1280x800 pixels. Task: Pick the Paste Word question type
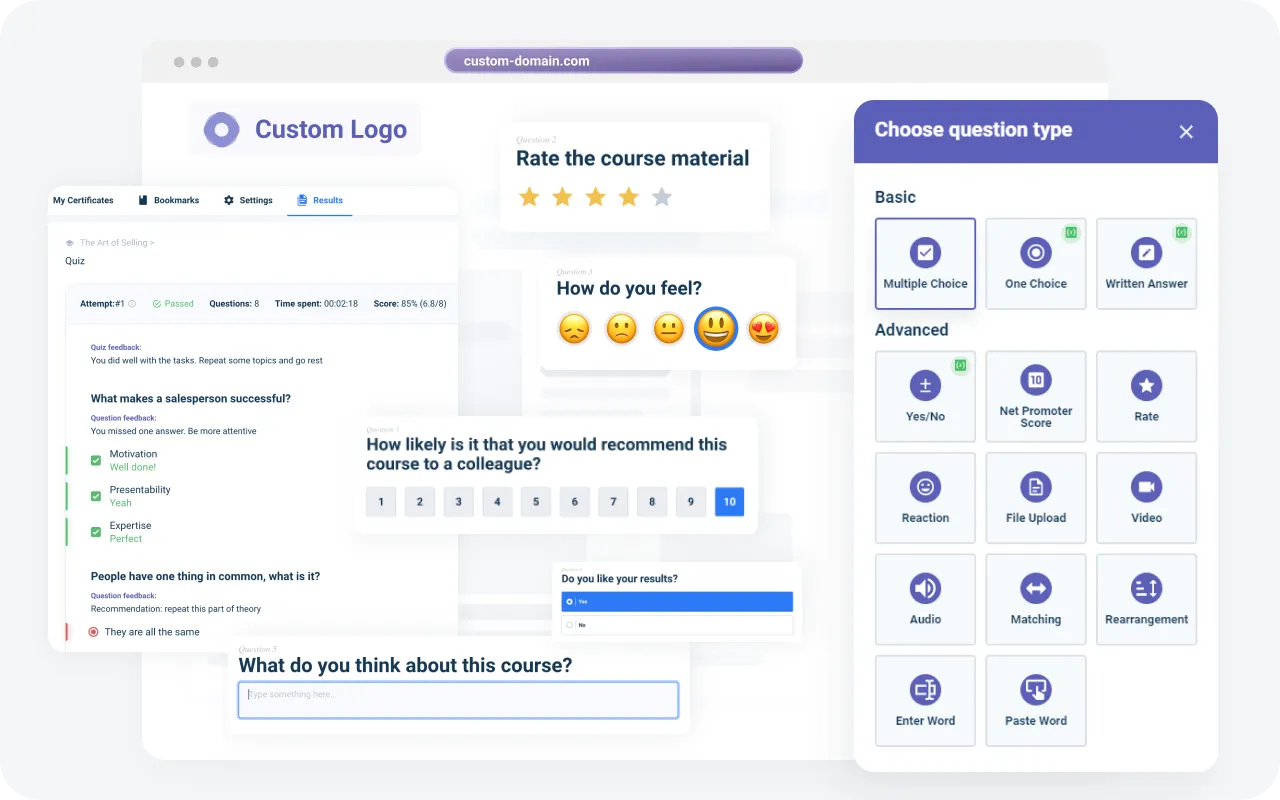[1035, 699]
